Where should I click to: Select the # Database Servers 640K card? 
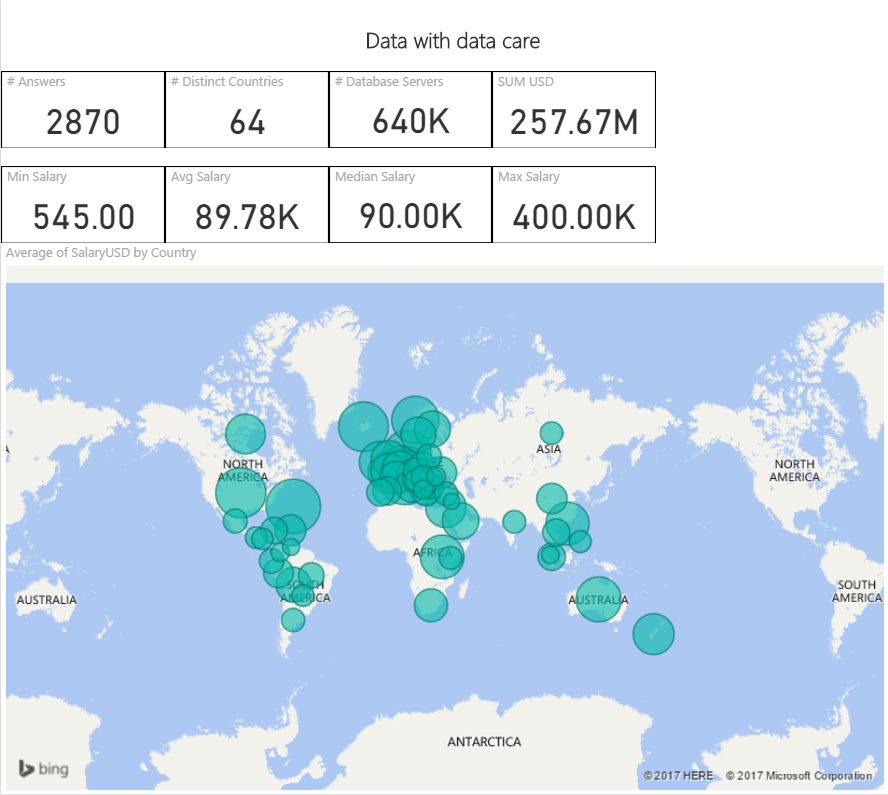coord(411,110)
